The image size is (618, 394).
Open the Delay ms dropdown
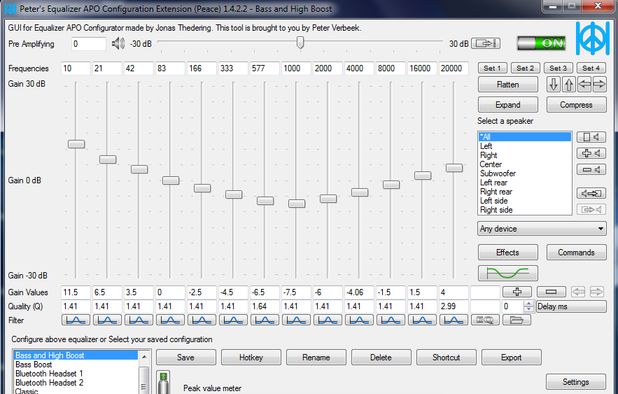[x=571, y=306]
